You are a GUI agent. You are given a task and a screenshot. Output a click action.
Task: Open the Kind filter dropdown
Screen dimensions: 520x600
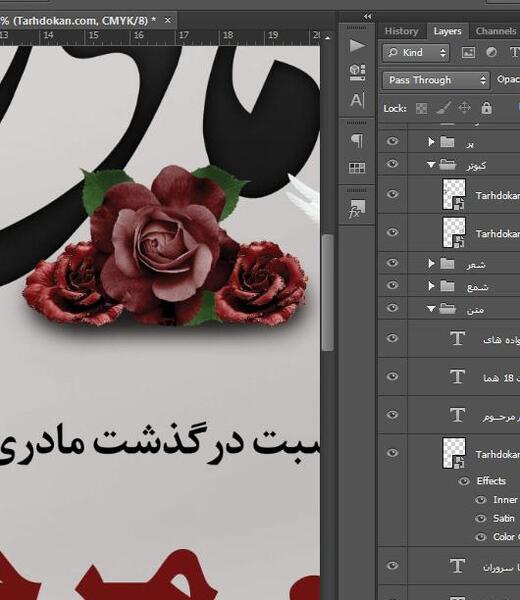416,52
